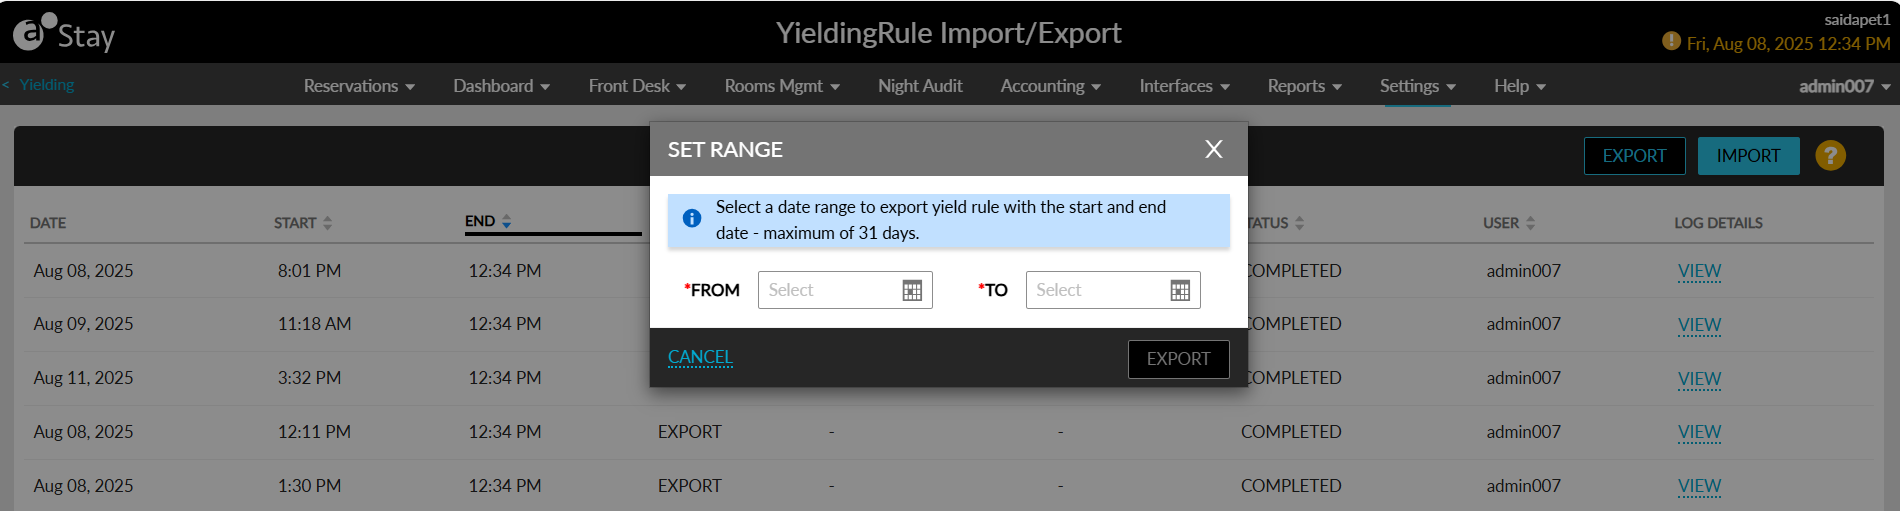
Task: Click the yellow help question mark icon
Action: tap(1830, 156)
